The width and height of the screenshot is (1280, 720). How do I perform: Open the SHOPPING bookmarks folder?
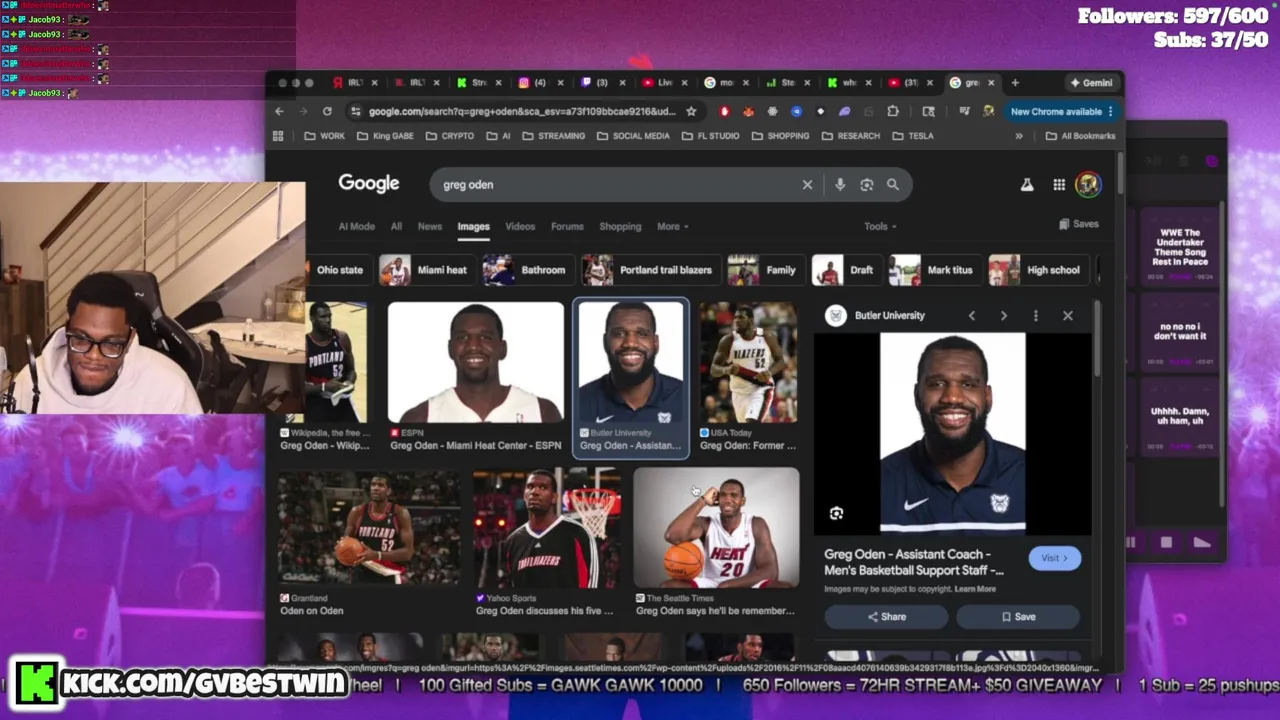coord(780,136)
